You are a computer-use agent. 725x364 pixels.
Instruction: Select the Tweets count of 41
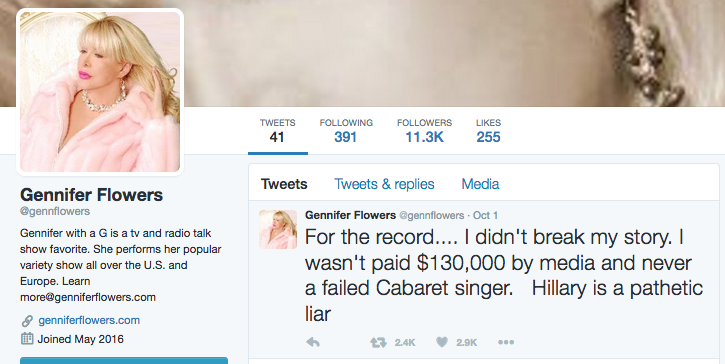[277, 130]
